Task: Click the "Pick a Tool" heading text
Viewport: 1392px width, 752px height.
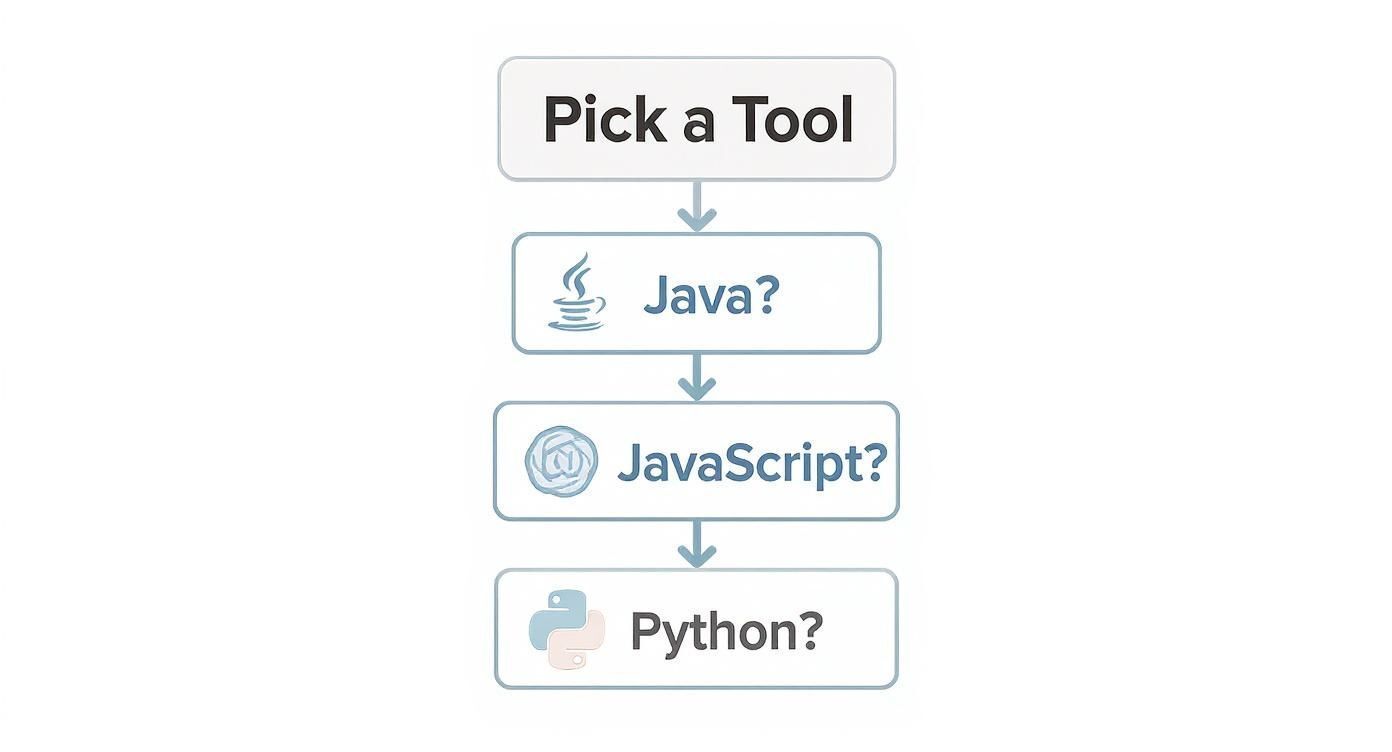Action: 697,120
